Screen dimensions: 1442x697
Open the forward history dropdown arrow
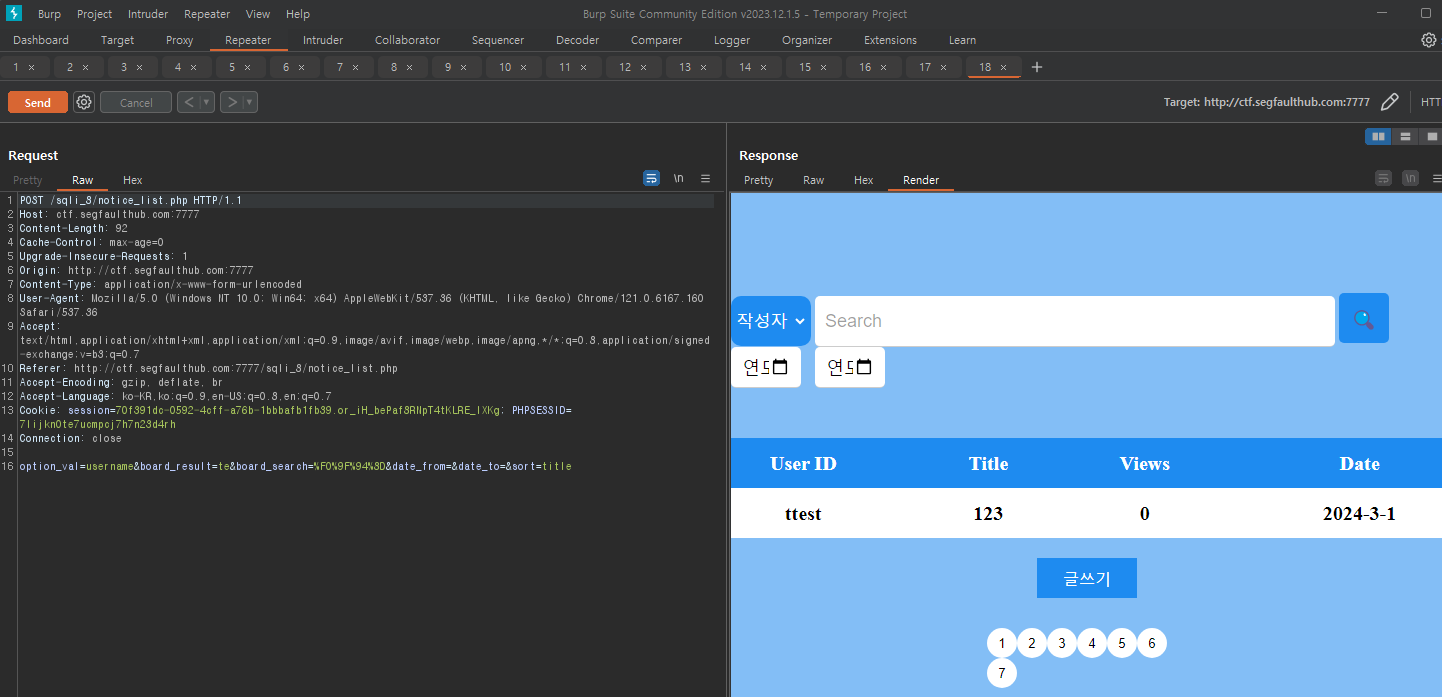[250, 102]
